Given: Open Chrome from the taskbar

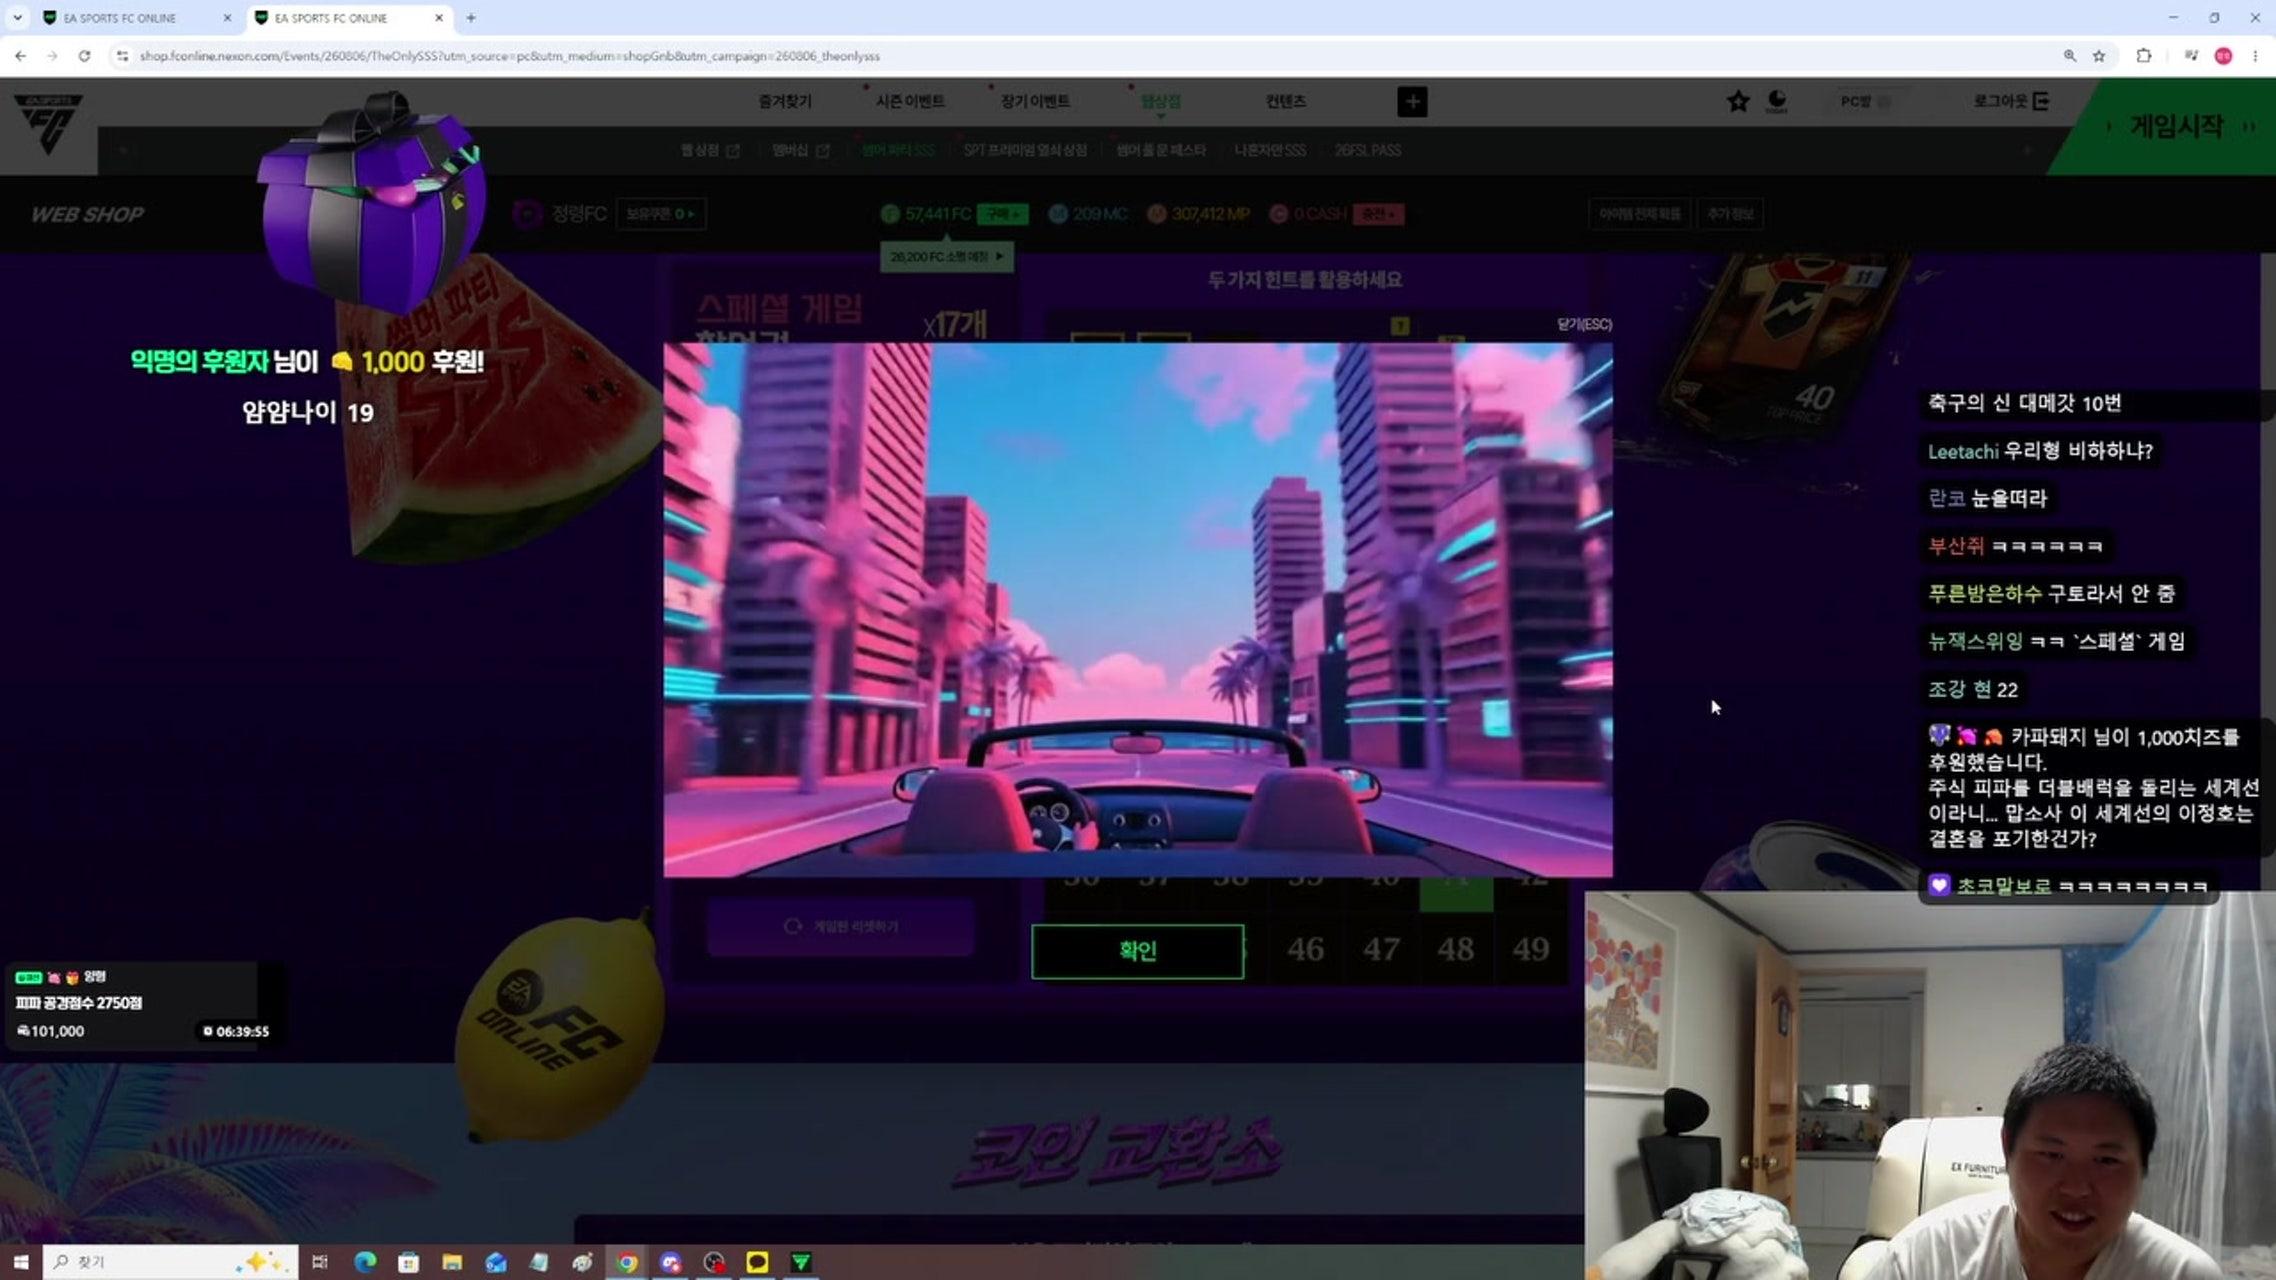Looking at the screenshot, I should click(x=627, y=1262).
